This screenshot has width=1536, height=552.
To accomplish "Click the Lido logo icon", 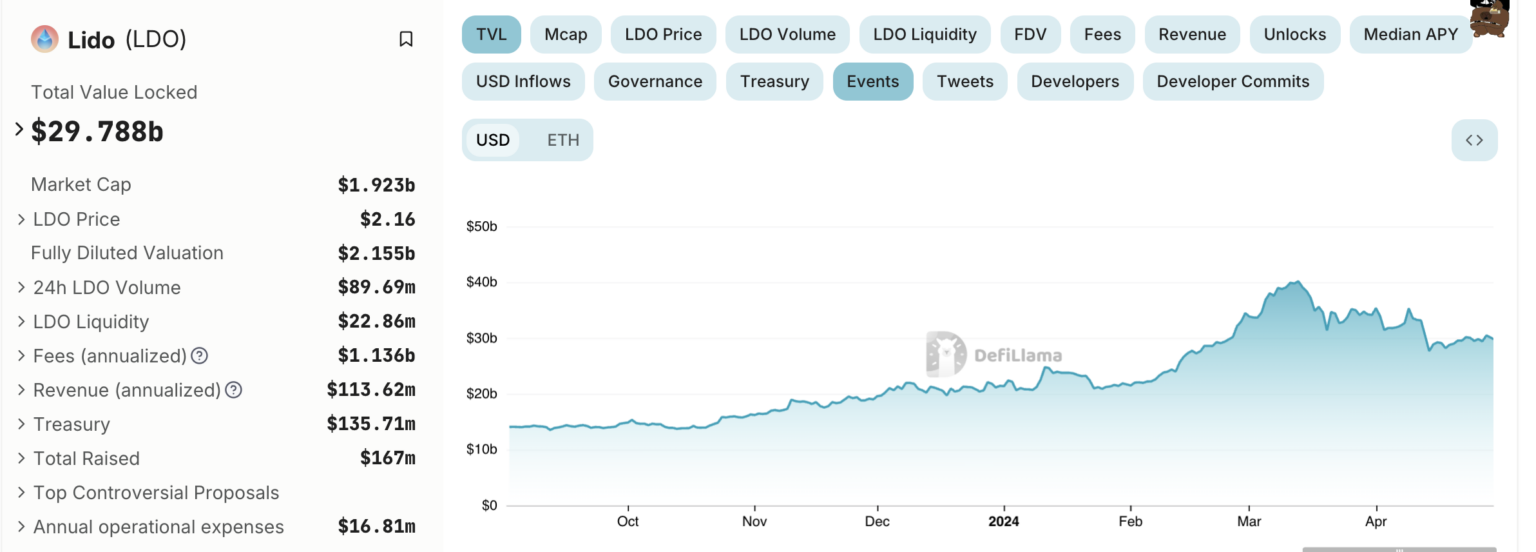I will [45, 39].
